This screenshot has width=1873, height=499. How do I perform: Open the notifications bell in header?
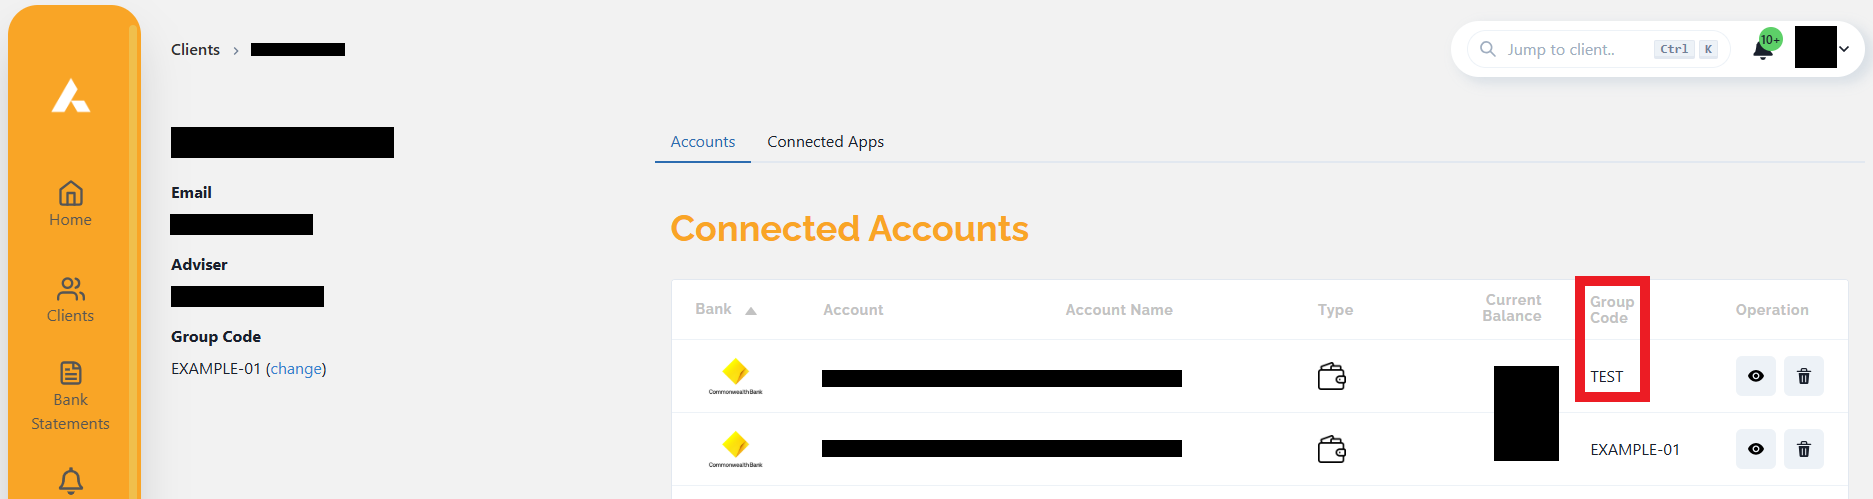1763,49
